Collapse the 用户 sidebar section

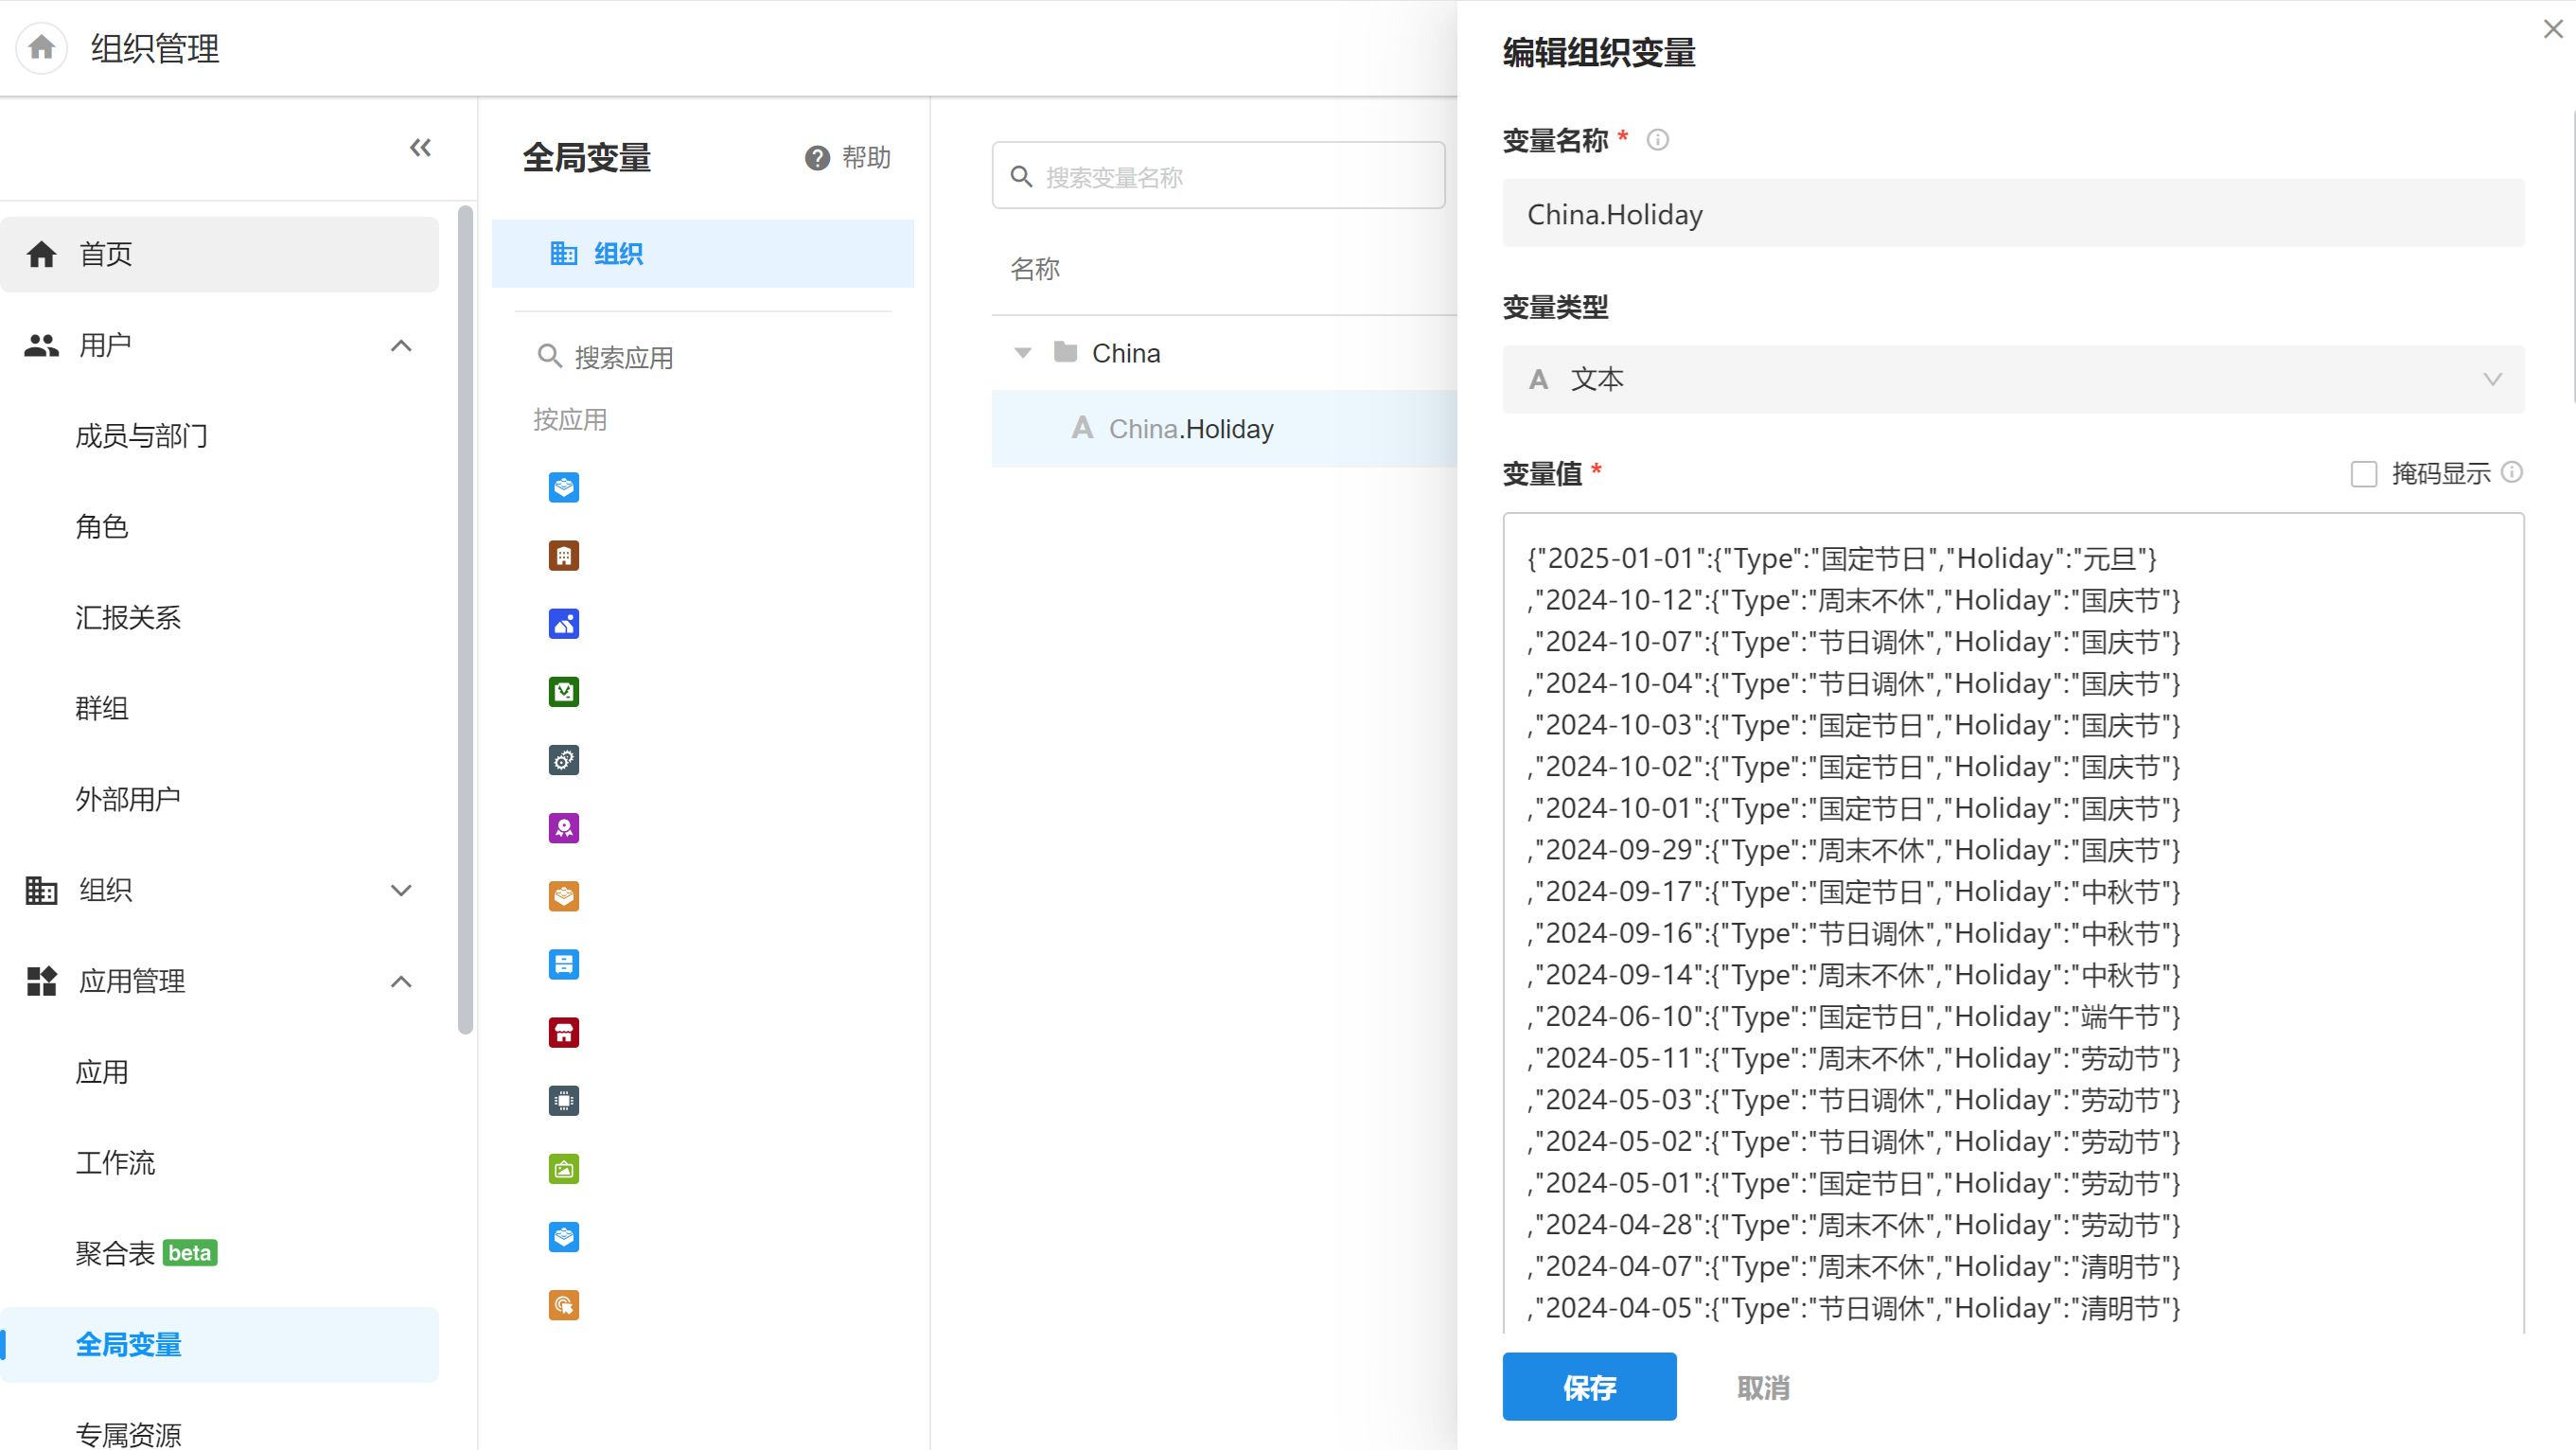400,346
